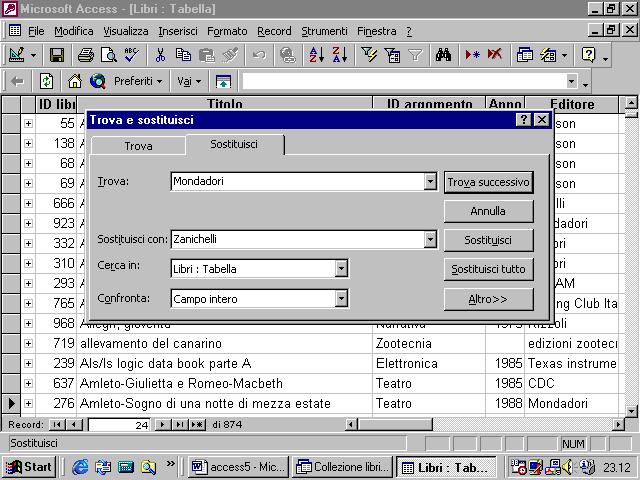640x480 pixels.
Task: Click the Delete Record icon
Action: [x=495, y=55]
